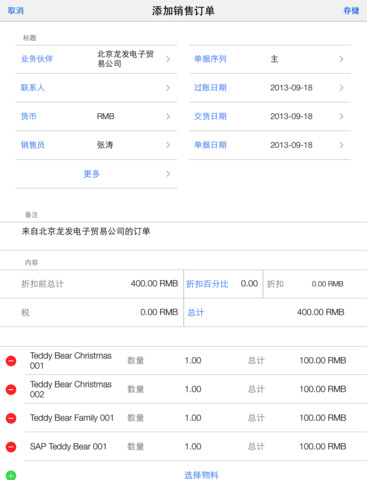This screenshot has height=480, width=367.
Task: Tap 取消 to cancel the order
Action: [x=16, y=11]
